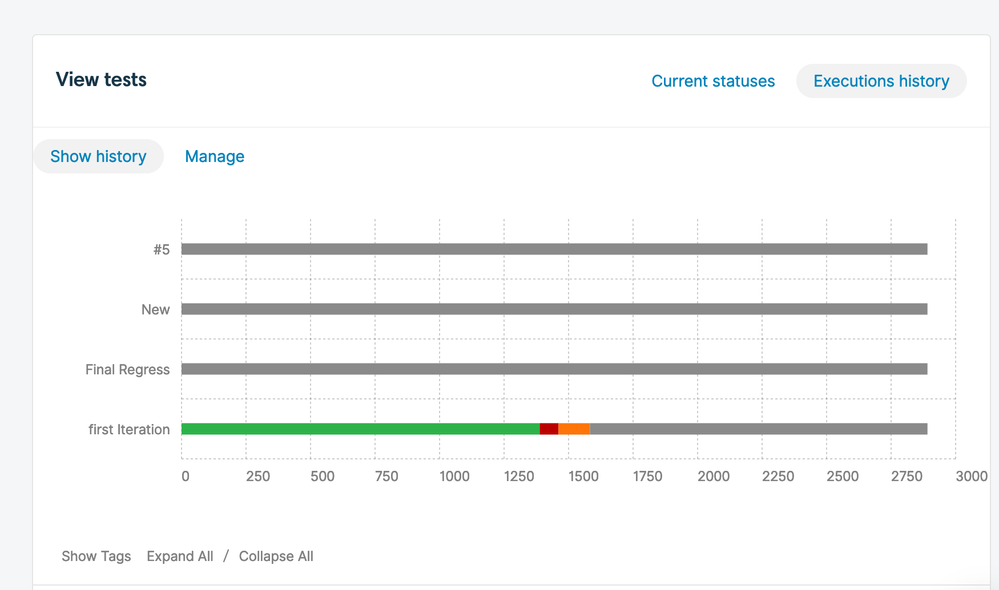Click the Final Regress gray bar
The image size is (999, 590).
point(554,369)
